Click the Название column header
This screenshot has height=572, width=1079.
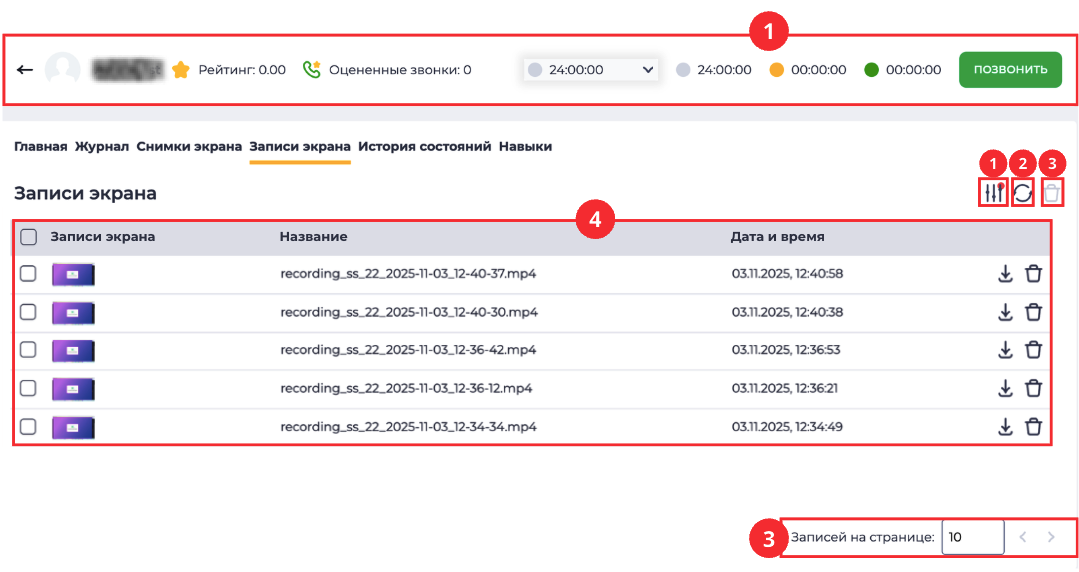tap(313, 237)
